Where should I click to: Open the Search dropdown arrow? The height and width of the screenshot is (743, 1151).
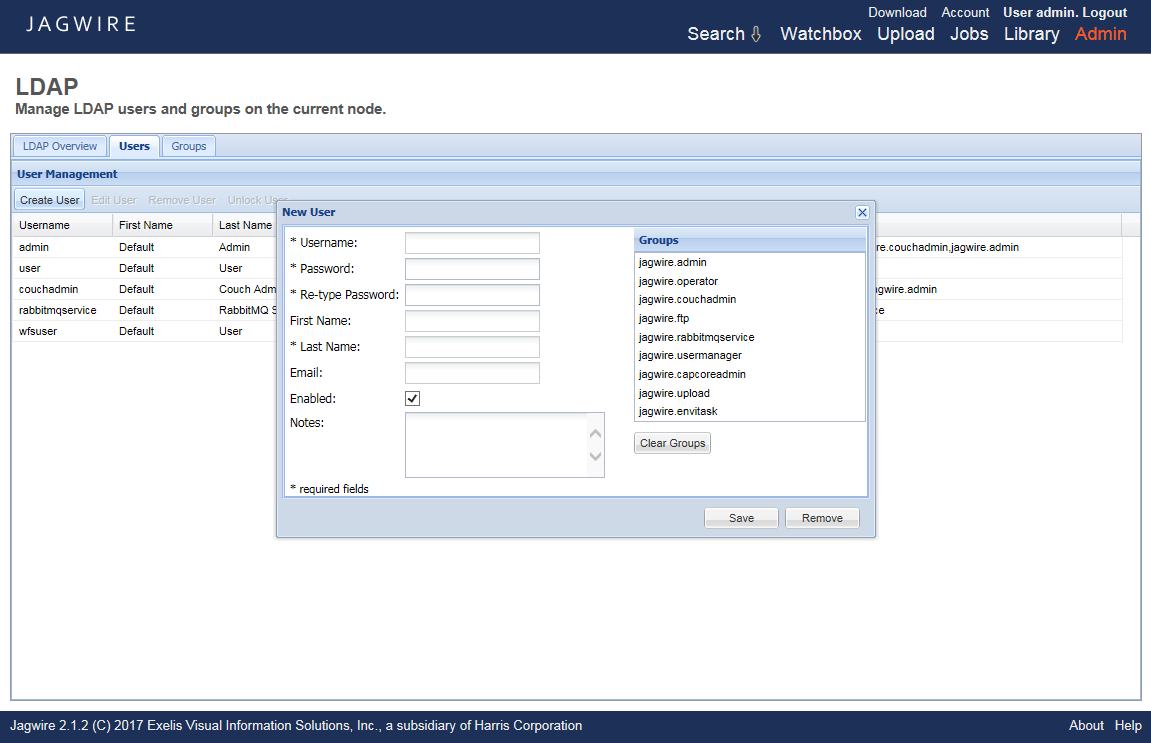(x=756, y=34)
